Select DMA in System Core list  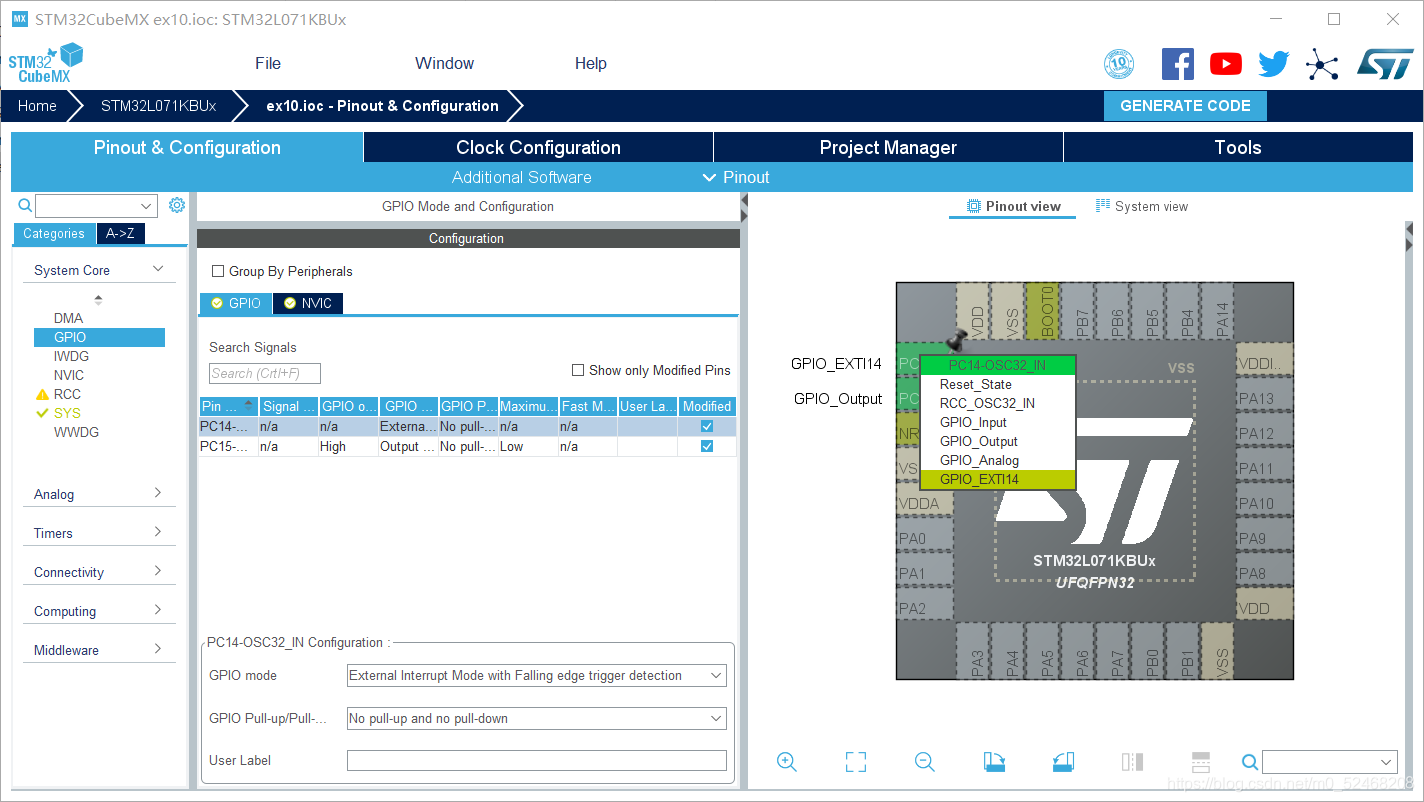[x=69, y=318]
